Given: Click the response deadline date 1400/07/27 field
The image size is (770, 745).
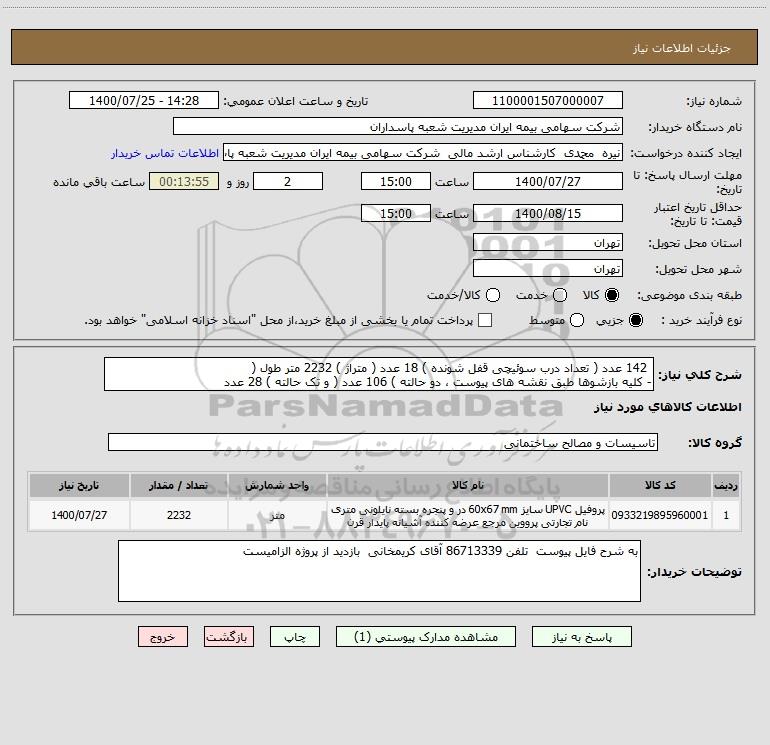Looking at the screenshot, I should pyautogui.click(x=548, y=182).
